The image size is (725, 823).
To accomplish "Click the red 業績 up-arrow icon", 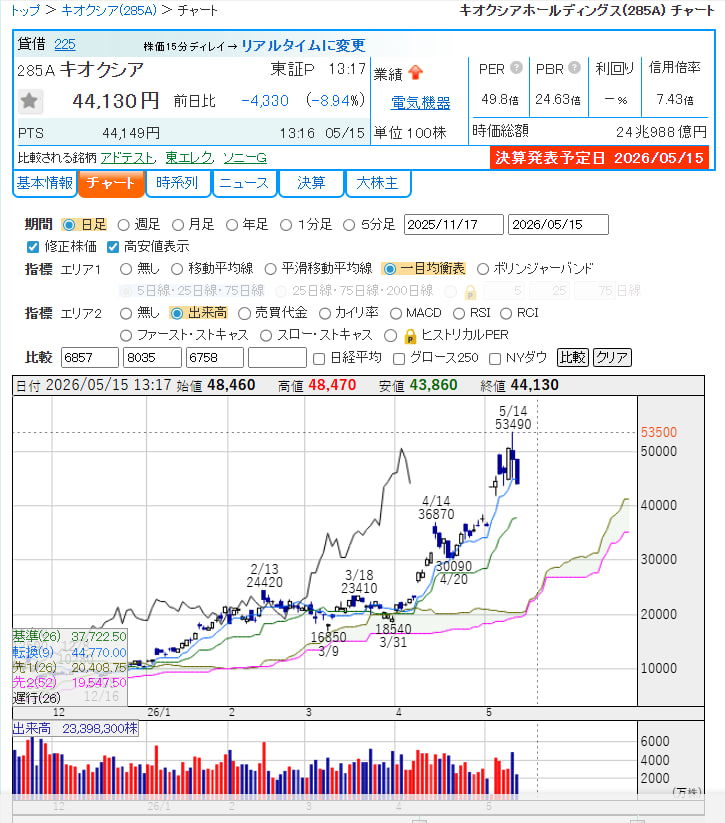I will [x=415, y=72].
